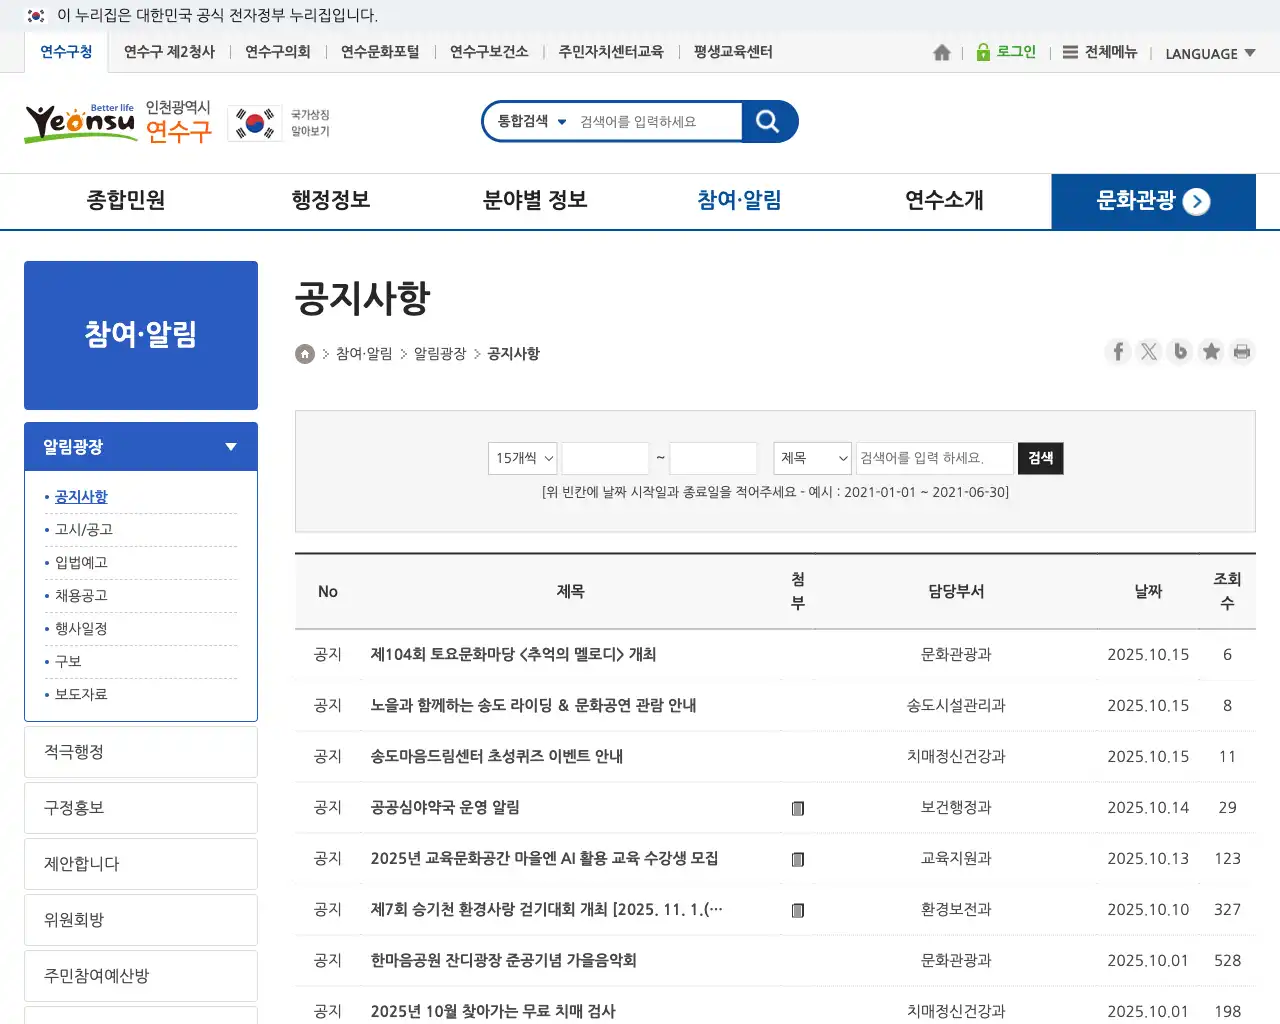This screenshot has width=1280, height=1024.
Task: Print page using printer icon
Action: click(x=1242, y=352)
